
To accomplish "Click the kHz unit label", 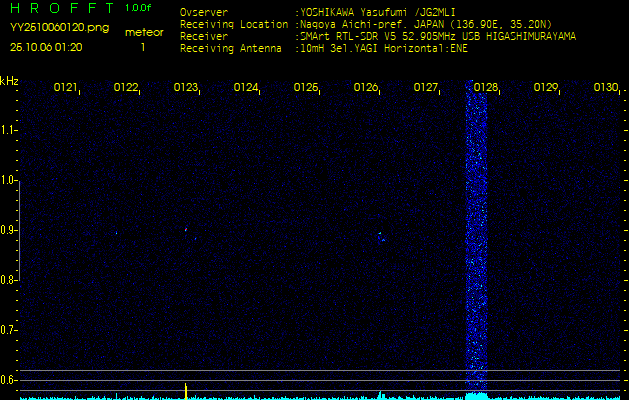I will tap(9, 81).
